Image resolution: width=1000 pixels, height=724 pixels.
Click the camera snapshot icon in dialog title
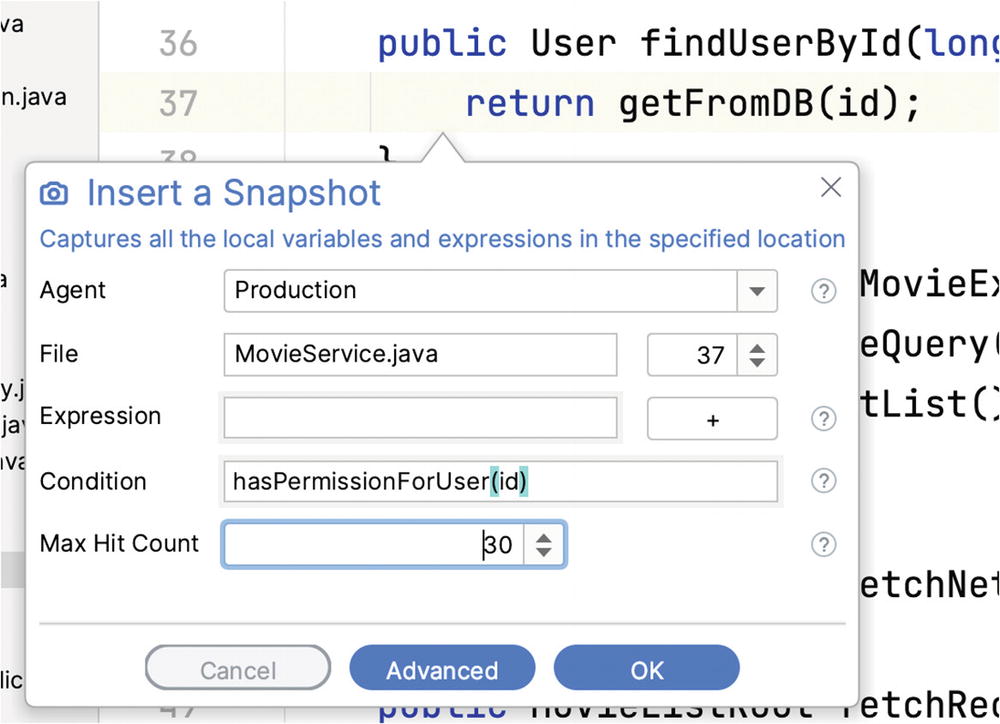(54, 193)
